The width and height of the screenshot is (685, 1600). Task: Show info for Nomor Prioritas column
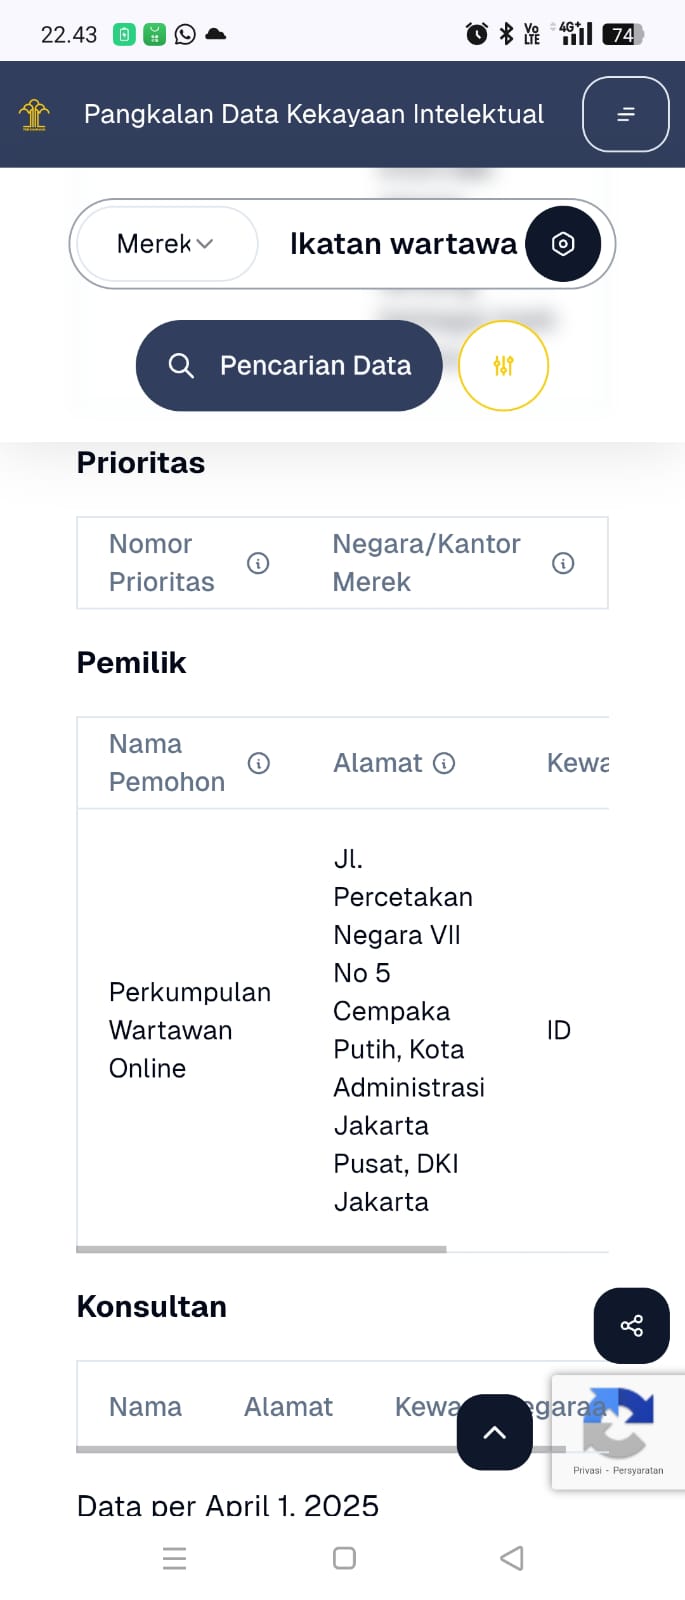tap(258, 564)
